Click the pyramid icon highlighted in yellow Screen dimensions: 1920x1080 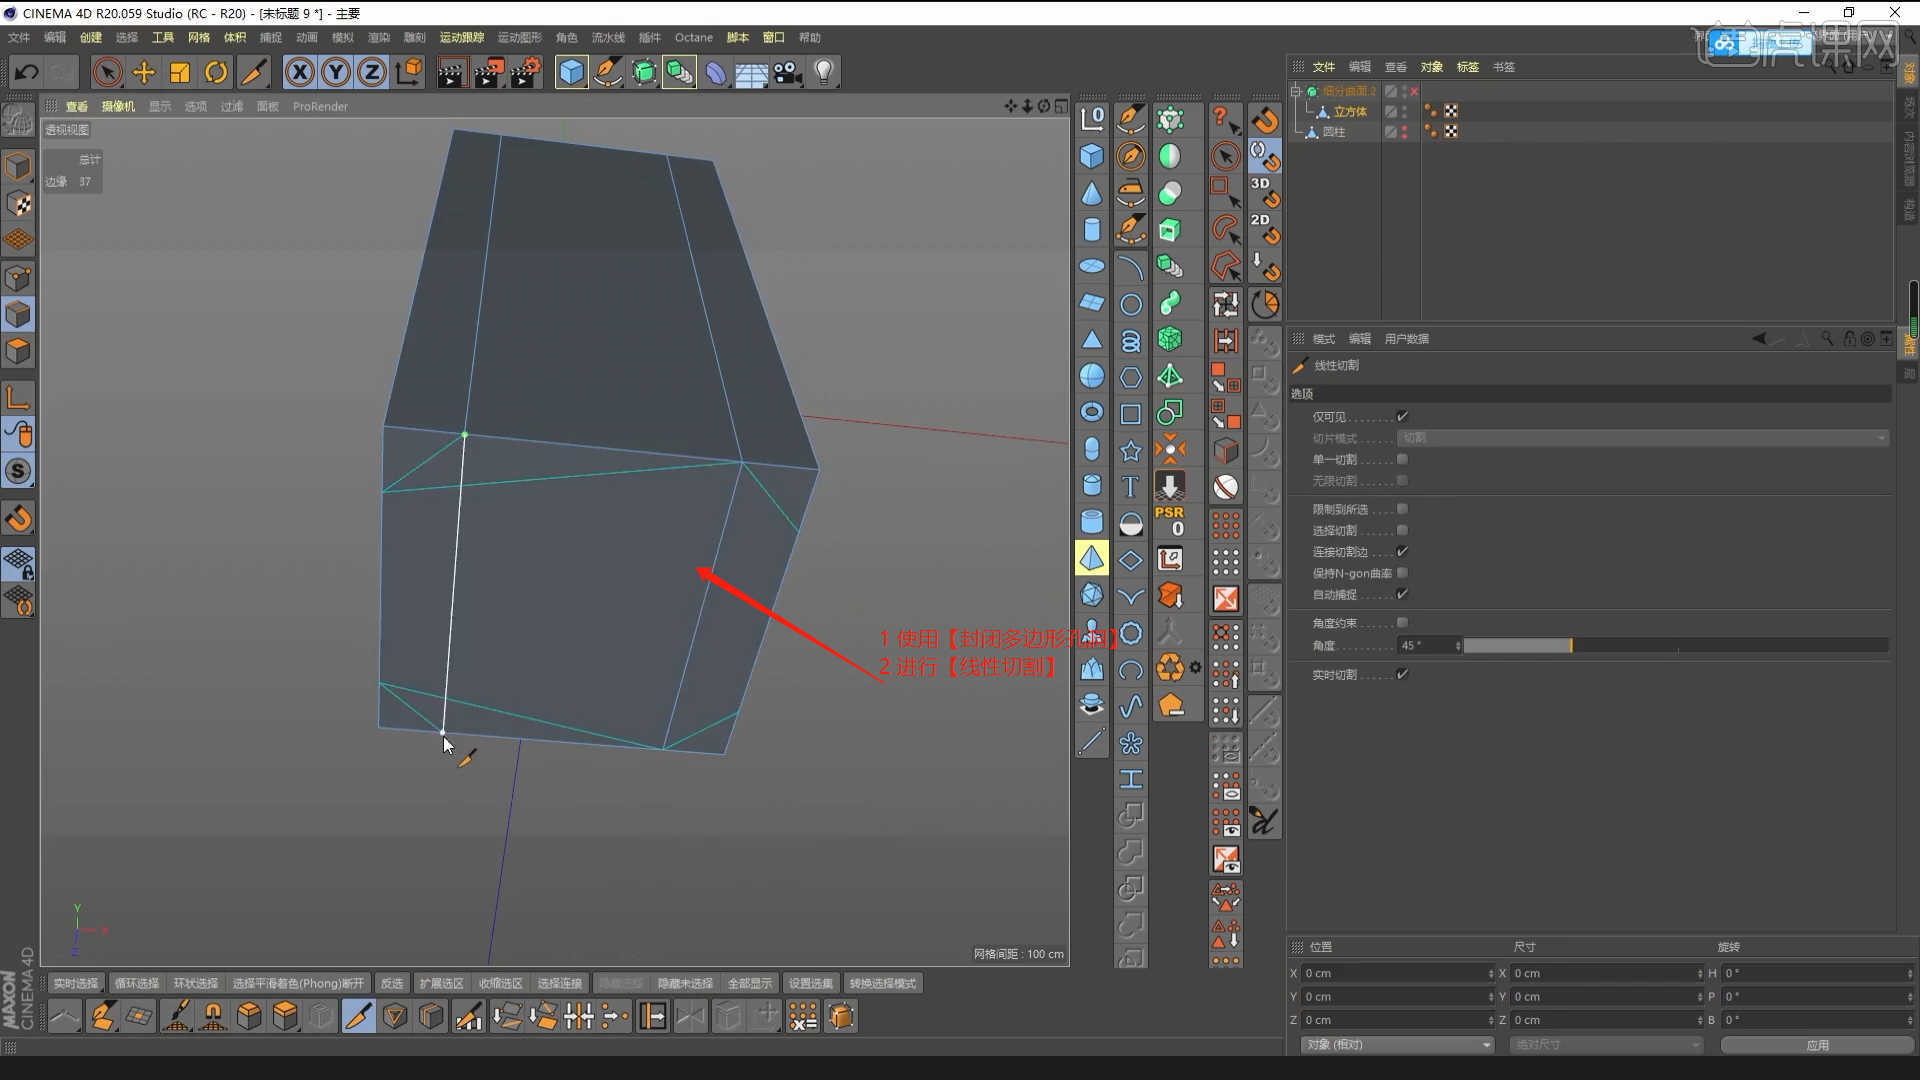(x=1092, y=558)
